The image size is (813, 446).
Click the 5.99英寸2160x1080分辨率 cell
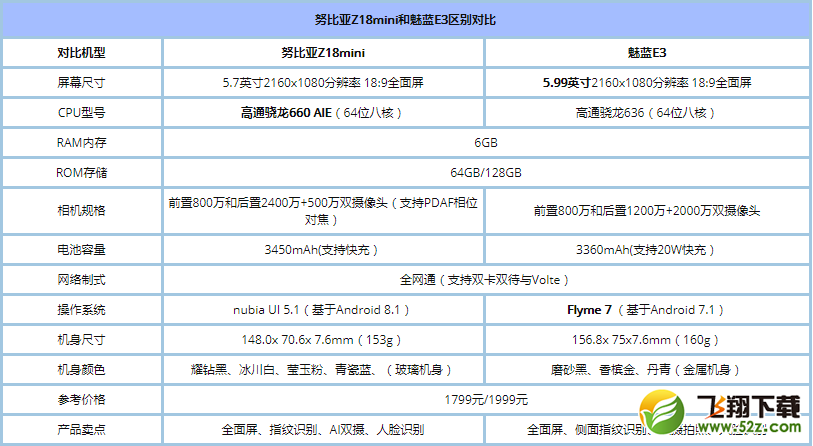[x=647, y=82]
